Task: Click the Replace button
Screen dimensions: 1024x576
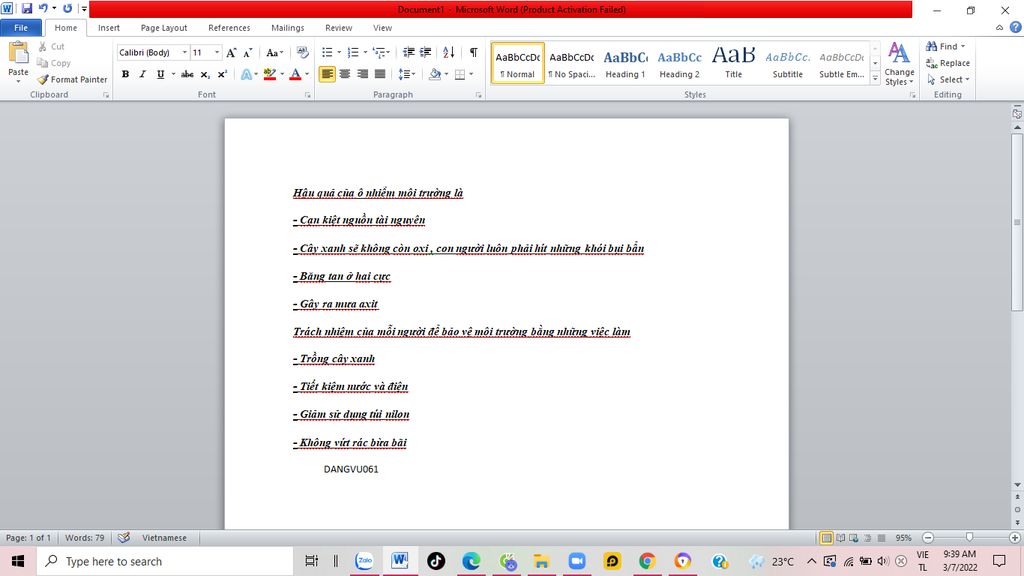Action: pyautogui.click(x=948, y=63)
